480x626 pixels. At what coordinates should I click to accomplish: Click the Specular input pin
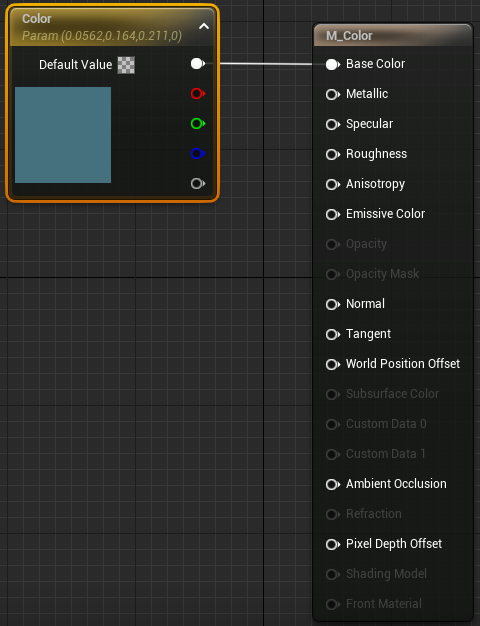tap(333, 124)
